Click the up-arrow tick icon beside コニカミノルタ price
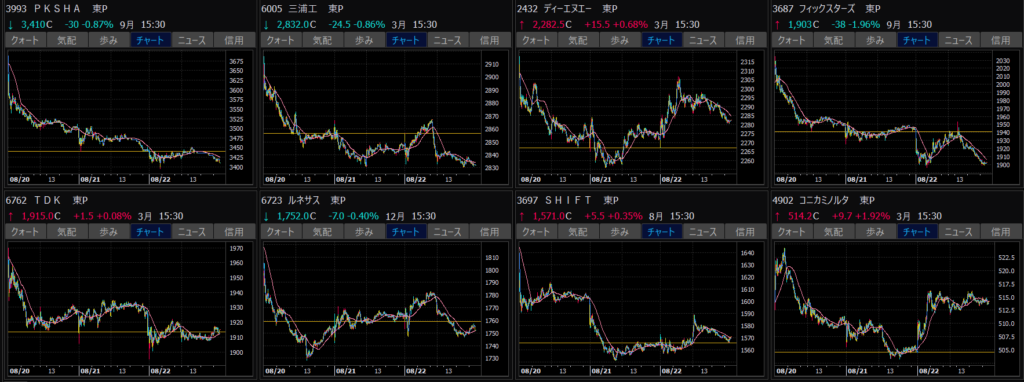The image size is (1024, 382). click(778, 216)
